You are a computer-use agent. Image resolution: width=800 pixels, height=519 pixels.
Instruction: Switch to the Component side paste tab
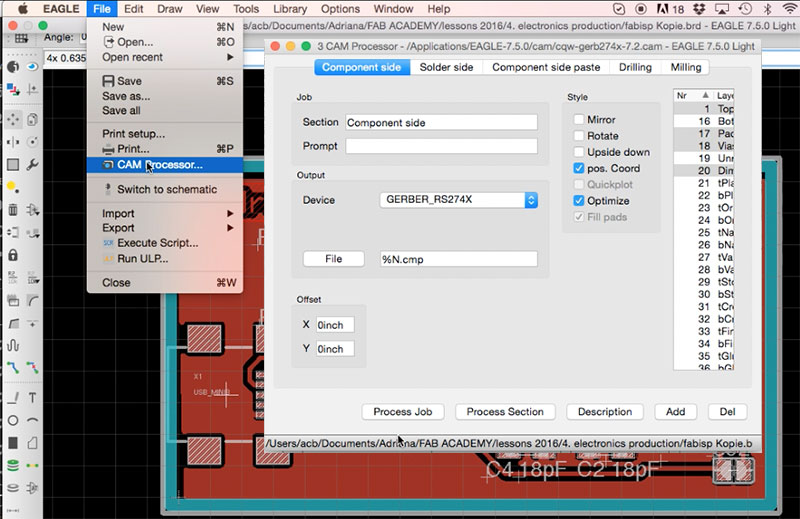click(546, 67)
